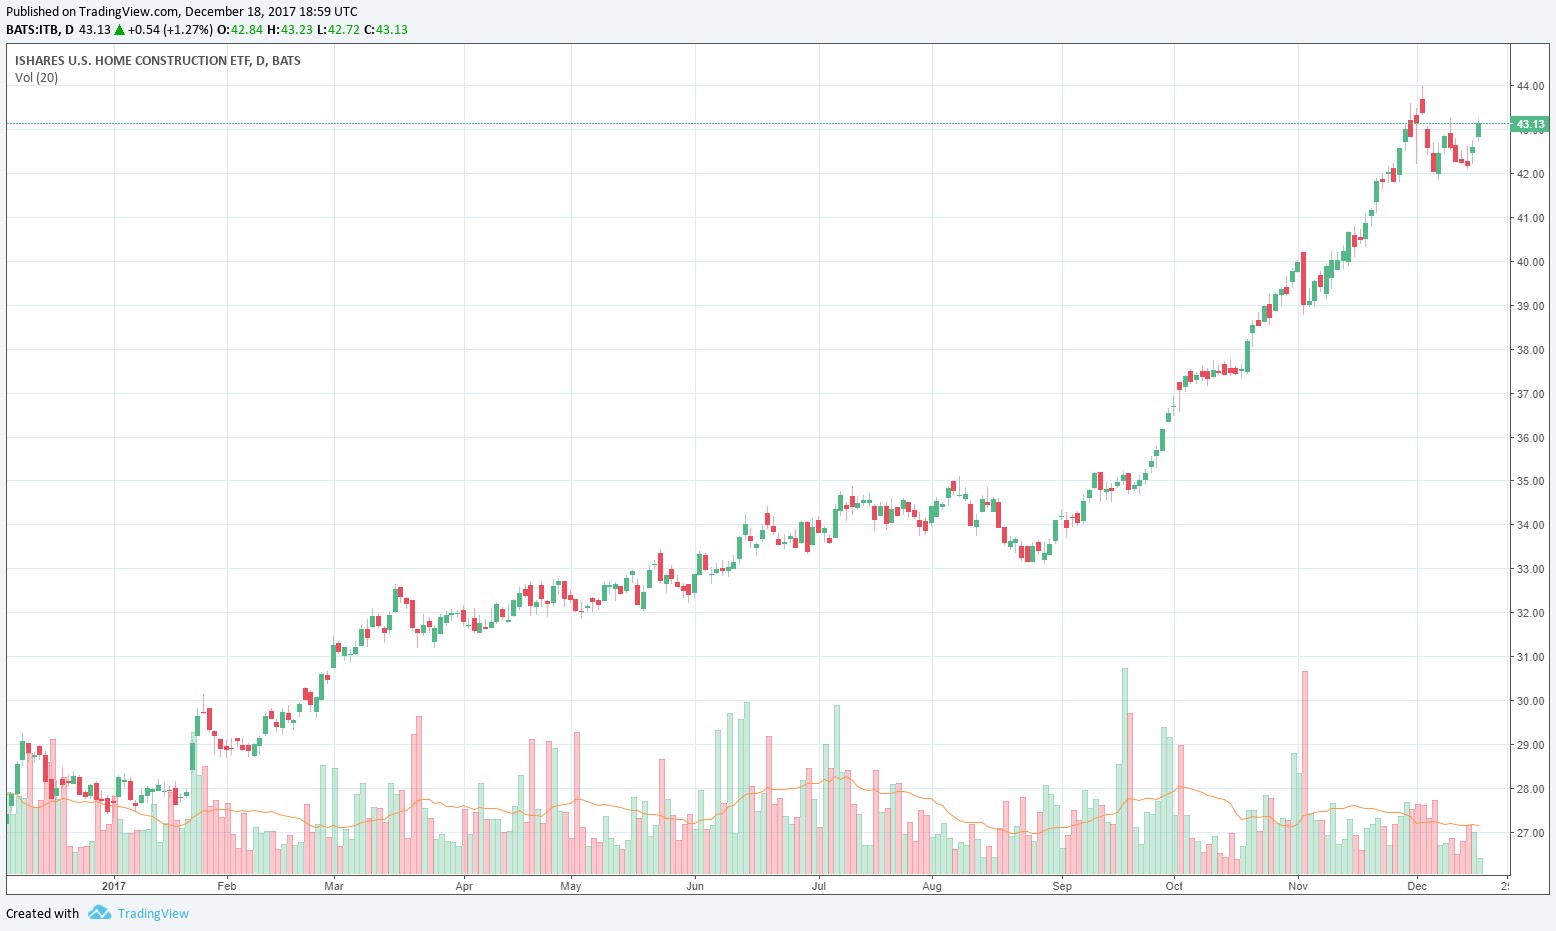Select the Oct label on time axis
The height and width of the screenshot is (931, 1556).
click(x=1174, y=886)
